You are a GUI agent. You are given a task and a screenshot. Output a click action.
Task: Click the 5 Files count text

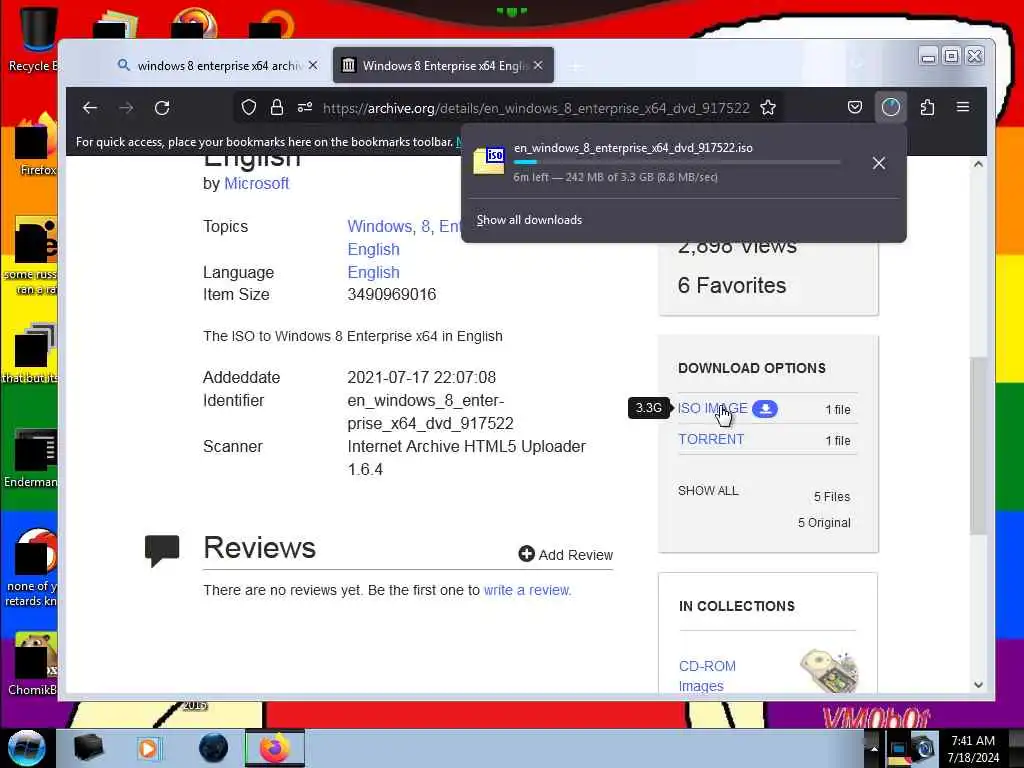coord(832,497)
